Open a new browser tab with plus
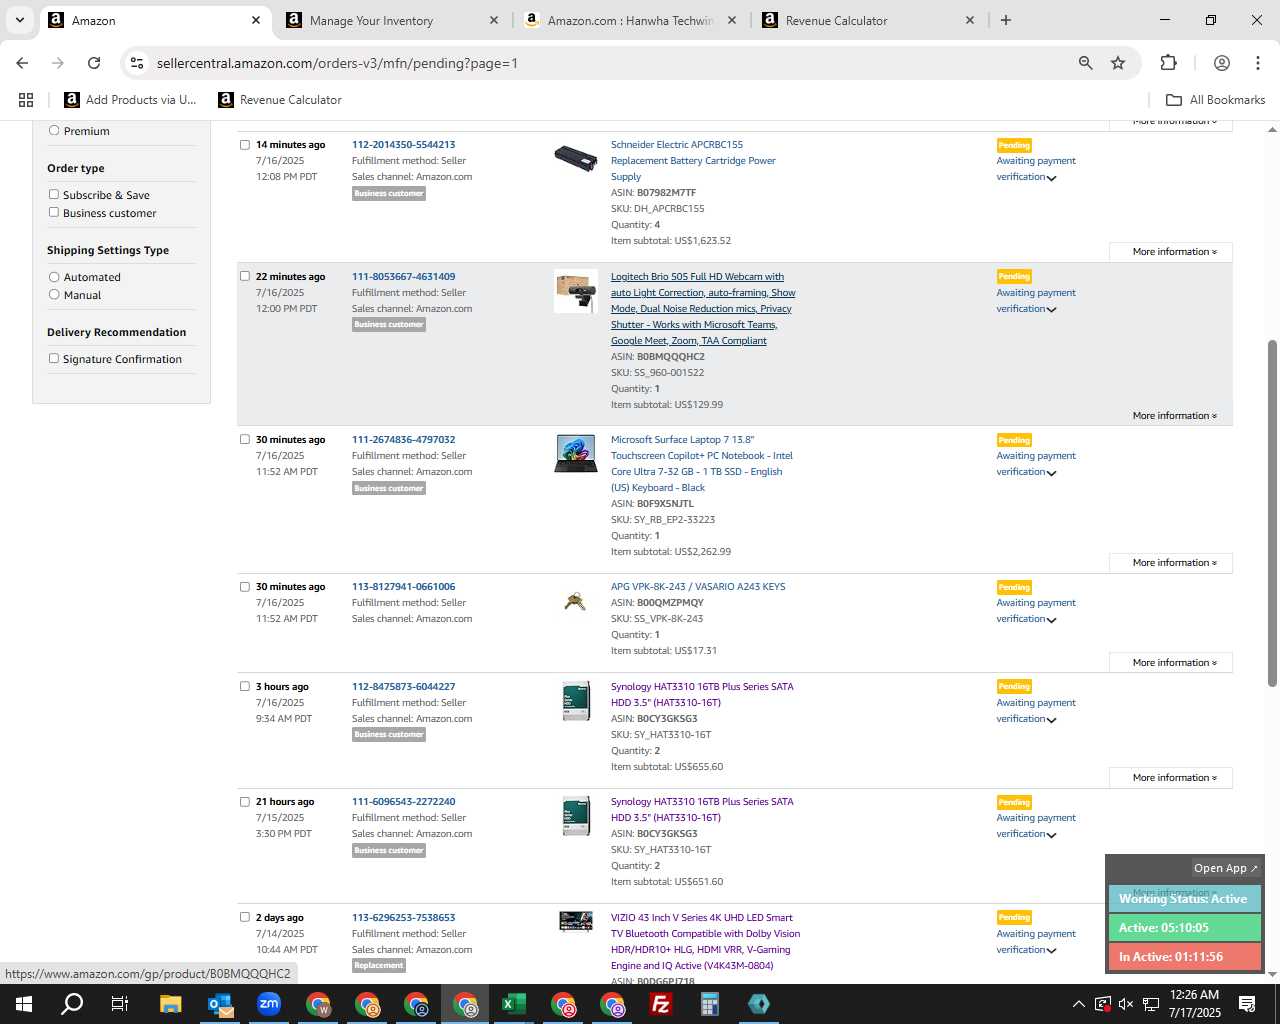 pos(1006,20)
